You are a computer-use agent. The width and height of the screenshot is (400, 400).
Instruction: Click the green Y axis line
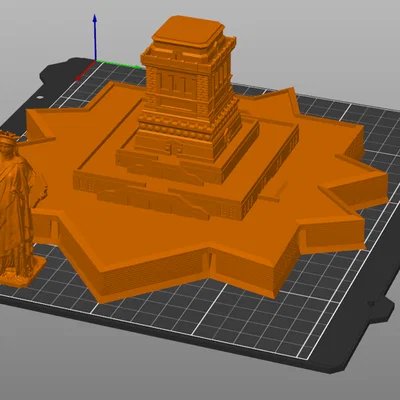tap(118, 64)
